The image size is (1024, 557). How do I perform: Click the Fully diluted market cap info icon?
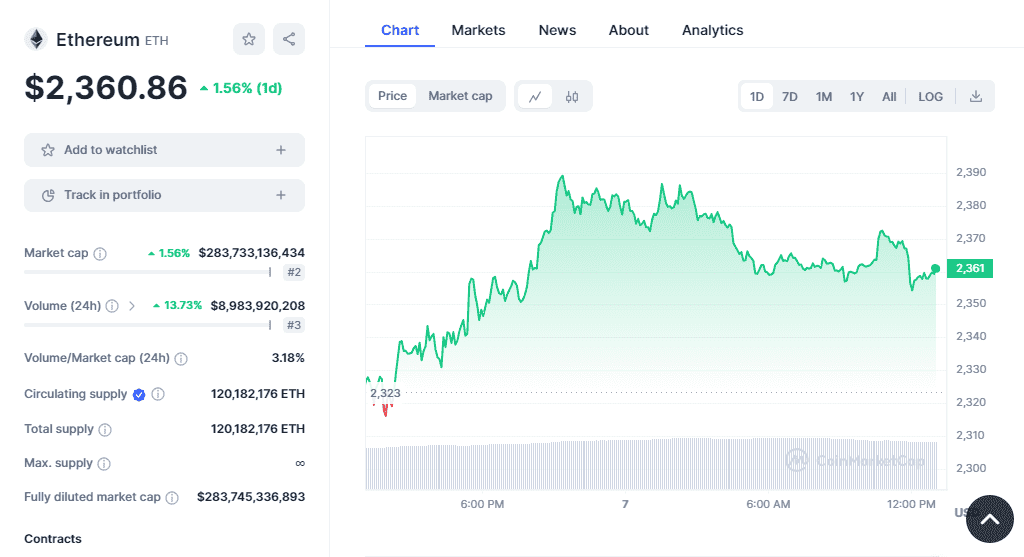tap(172, 497)
